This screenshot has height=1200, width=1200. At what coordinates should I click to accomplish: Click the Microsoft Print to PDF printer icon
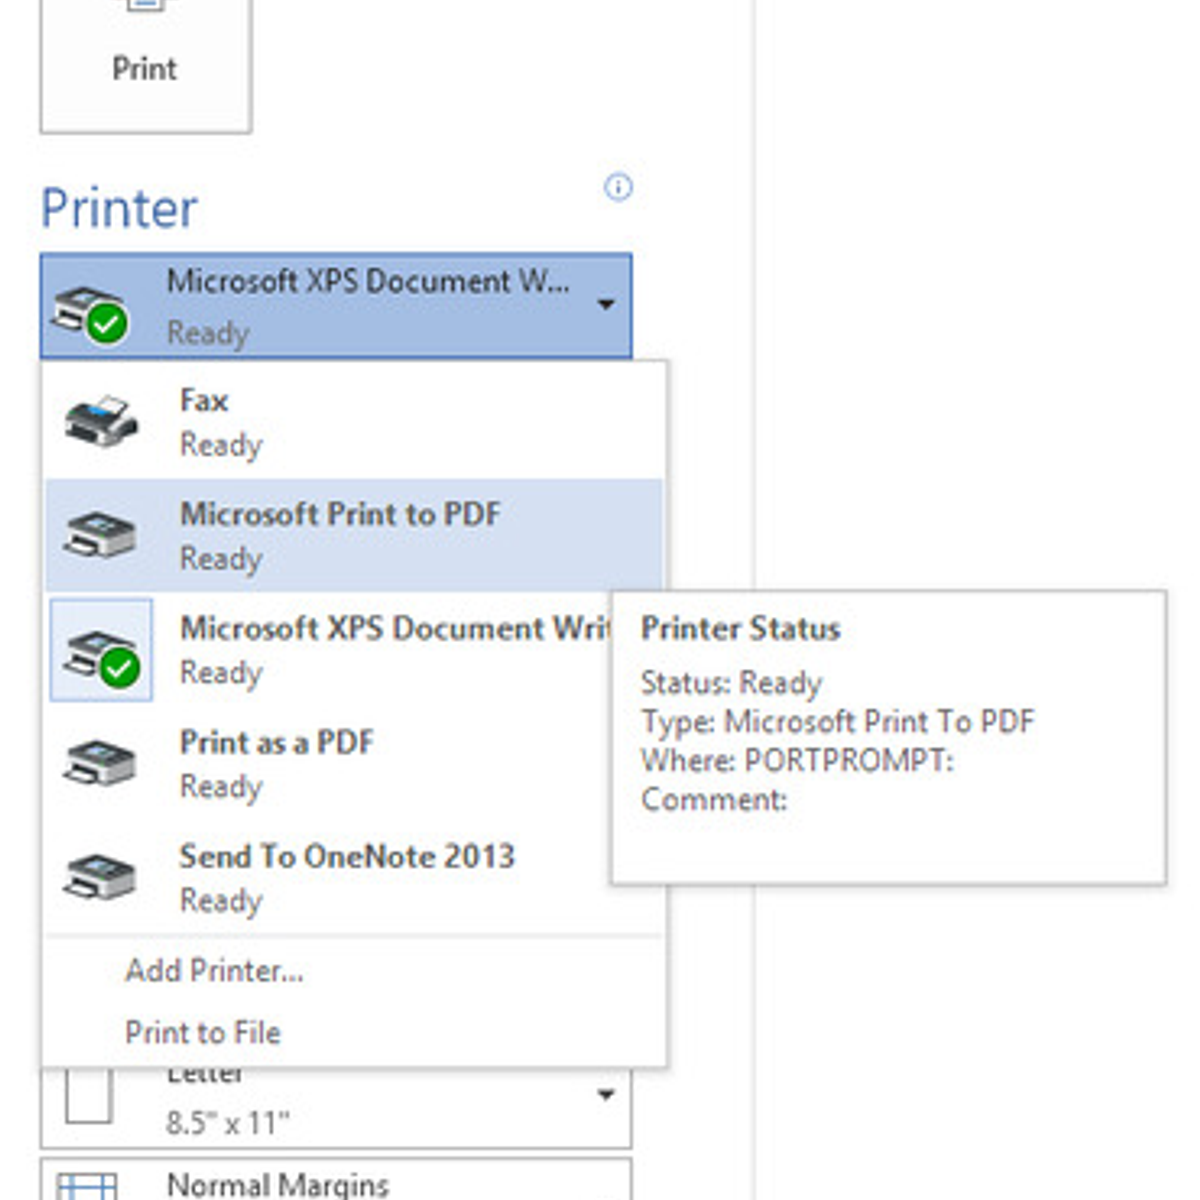pos(97,536)
